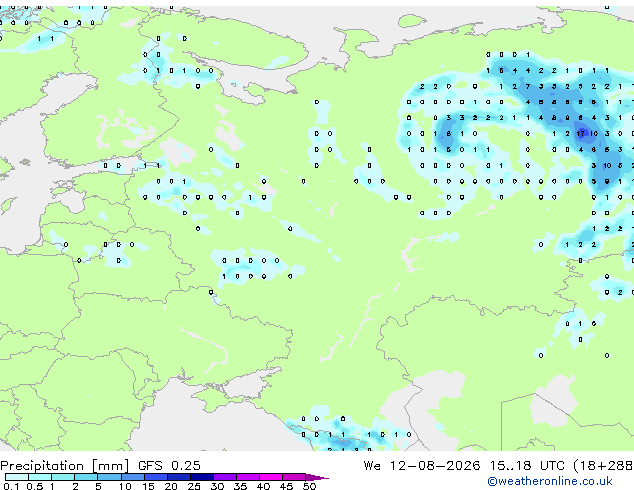634x490 pixels.
Task: Select the 2–5 mm legend color swatch
Action: pyautogui.click(x=86, y=477)
